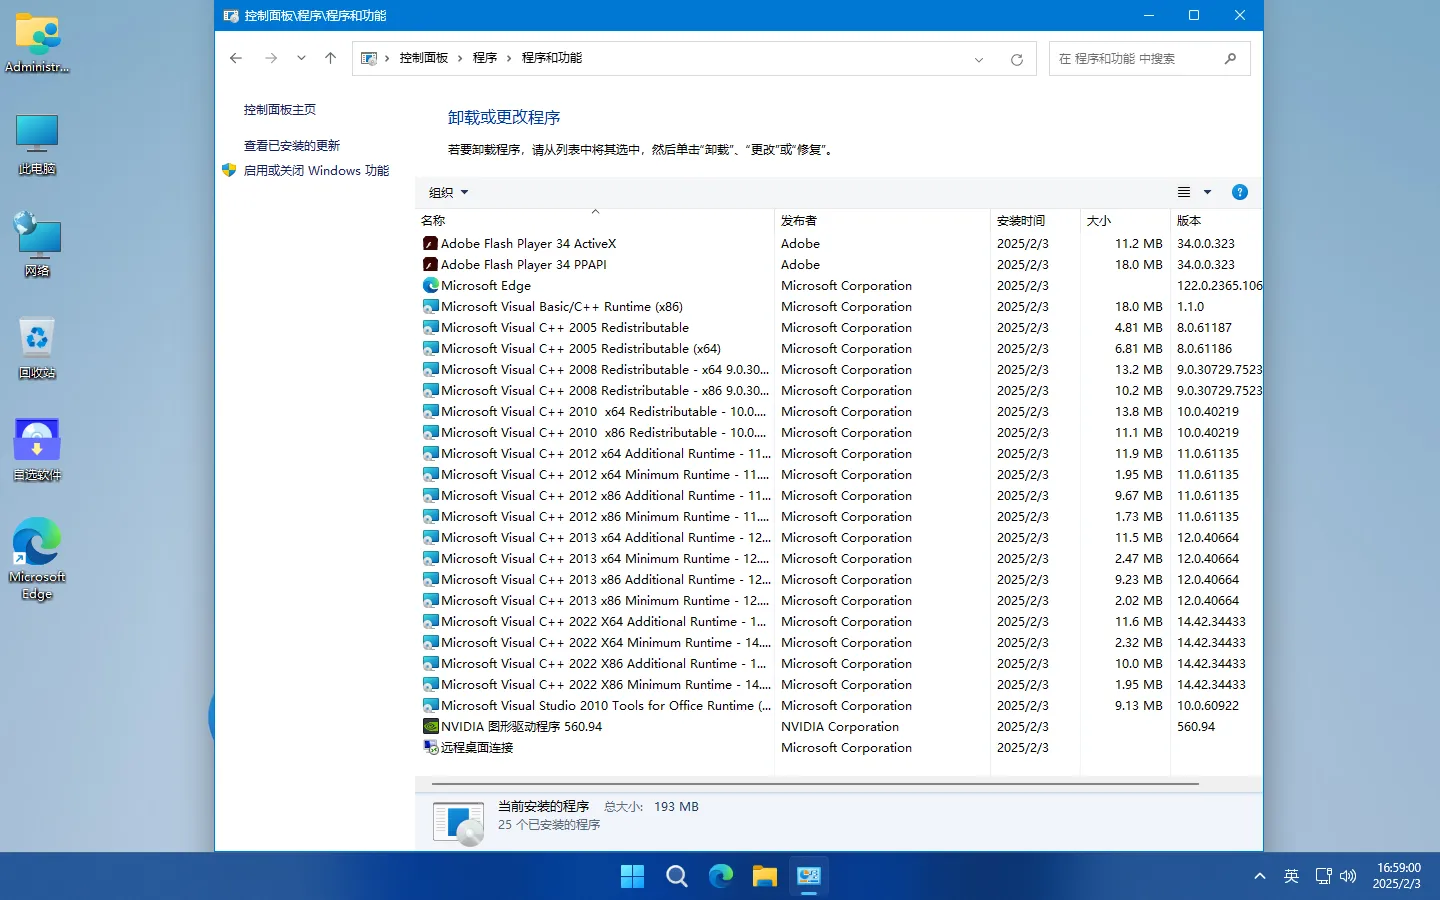Click the 在 程序和功能 中搜索 search field
This screenshot has height=900, width=1440.
coord(1149,59)
